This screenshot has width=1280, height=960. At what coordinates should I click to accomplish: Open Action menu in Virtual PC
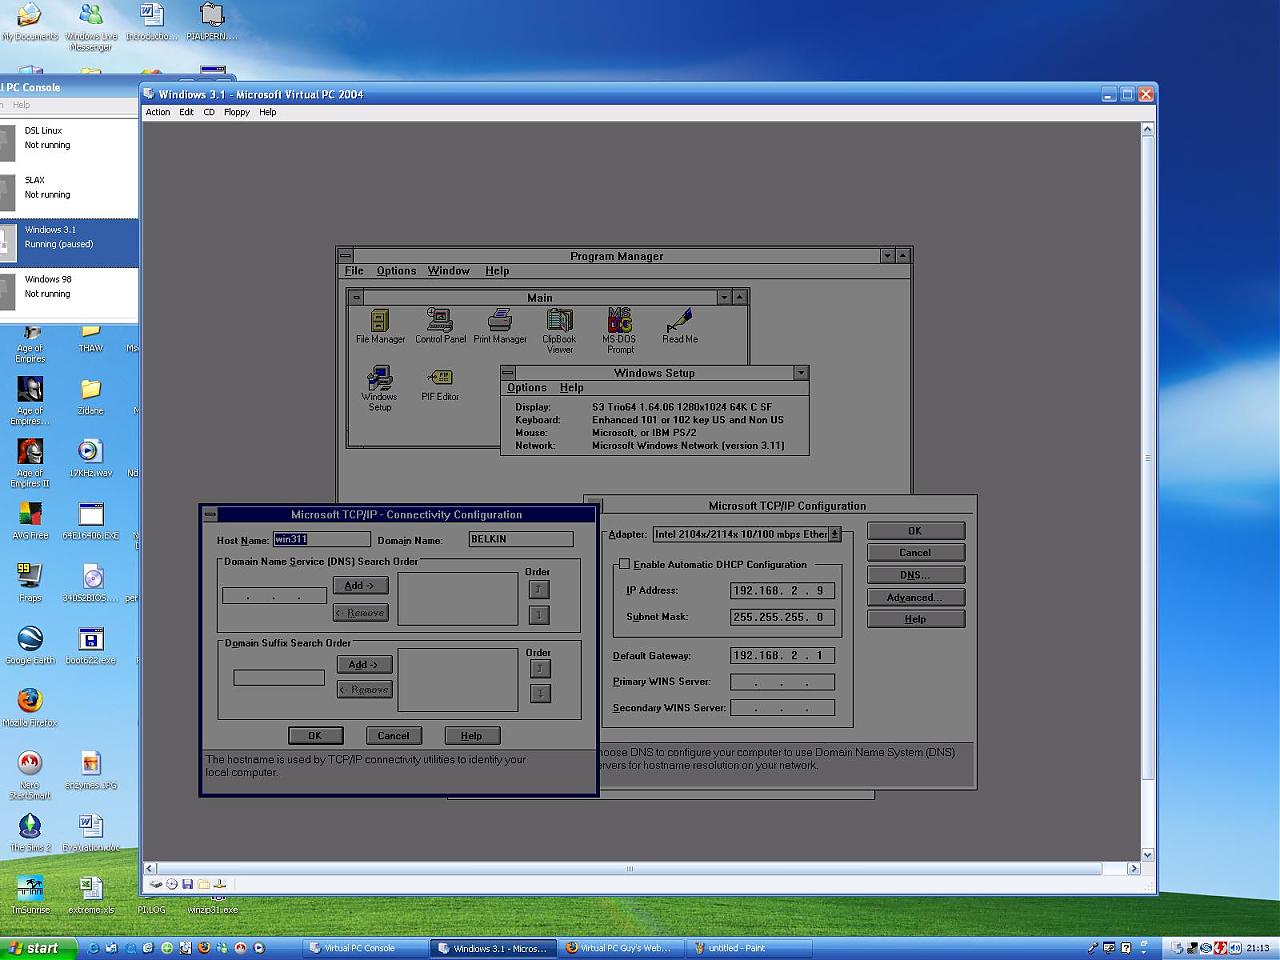(158, 112)
